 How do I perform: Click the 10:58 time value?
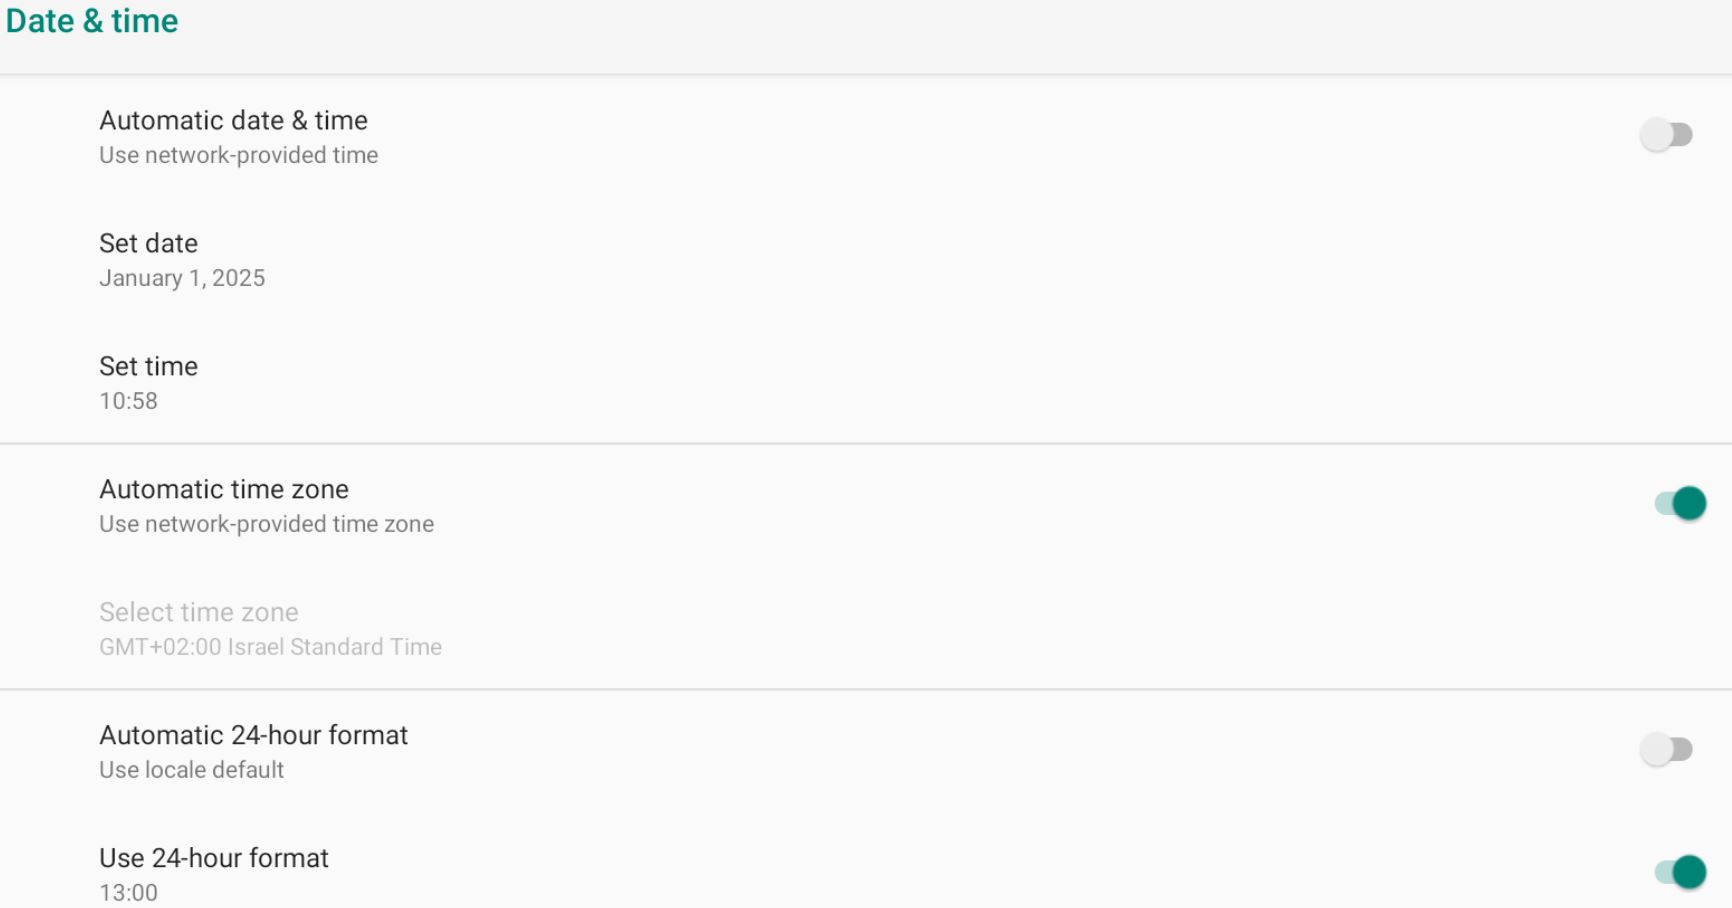(x=128, y=401)
